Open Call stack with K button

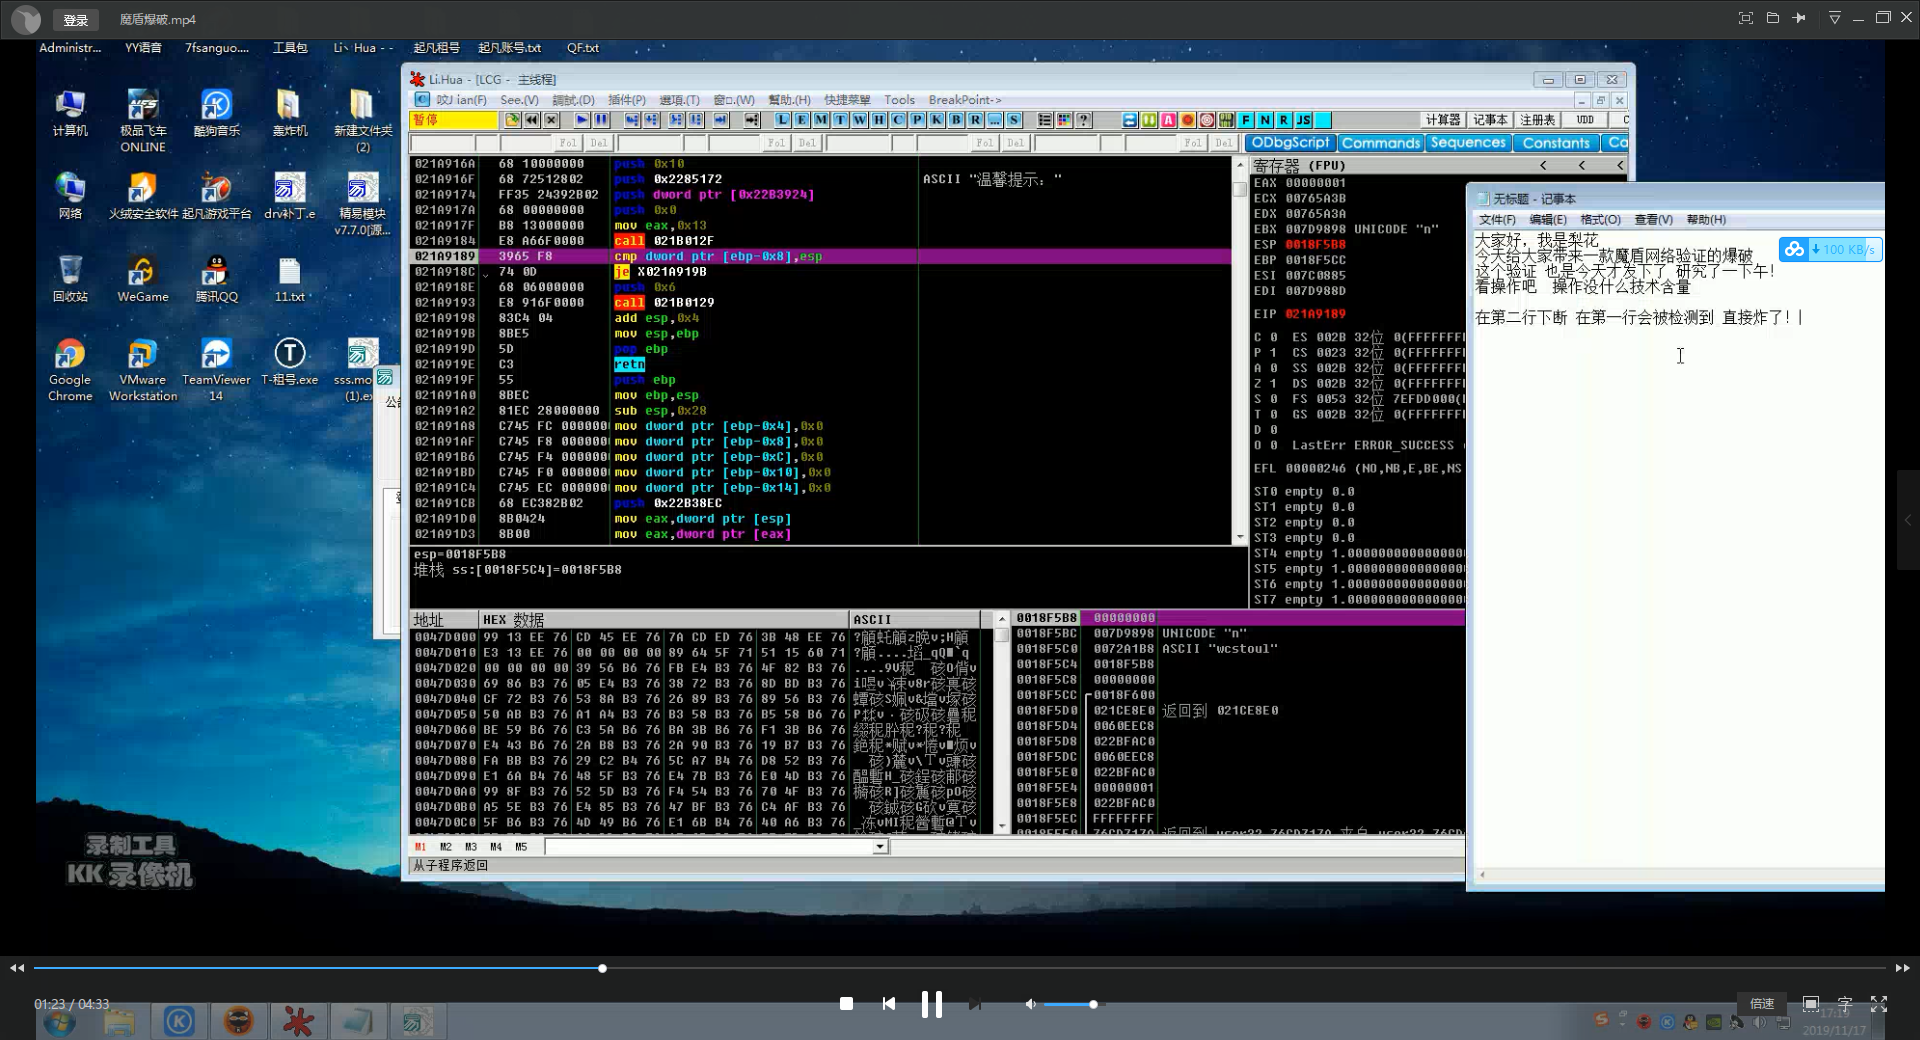click(x=936, y=120)
